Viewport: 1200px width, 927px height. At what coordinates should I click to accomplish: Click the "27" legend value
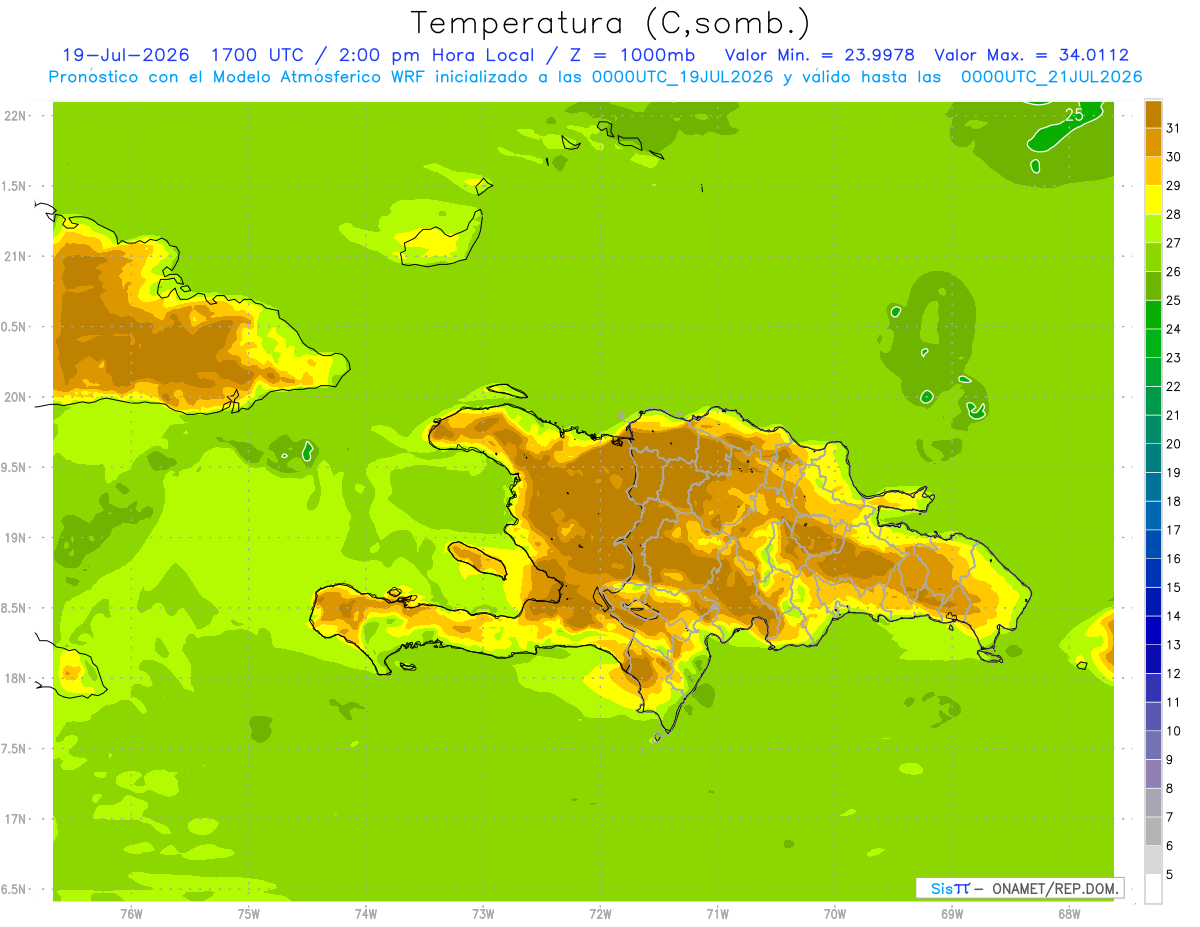[1174, 243]
